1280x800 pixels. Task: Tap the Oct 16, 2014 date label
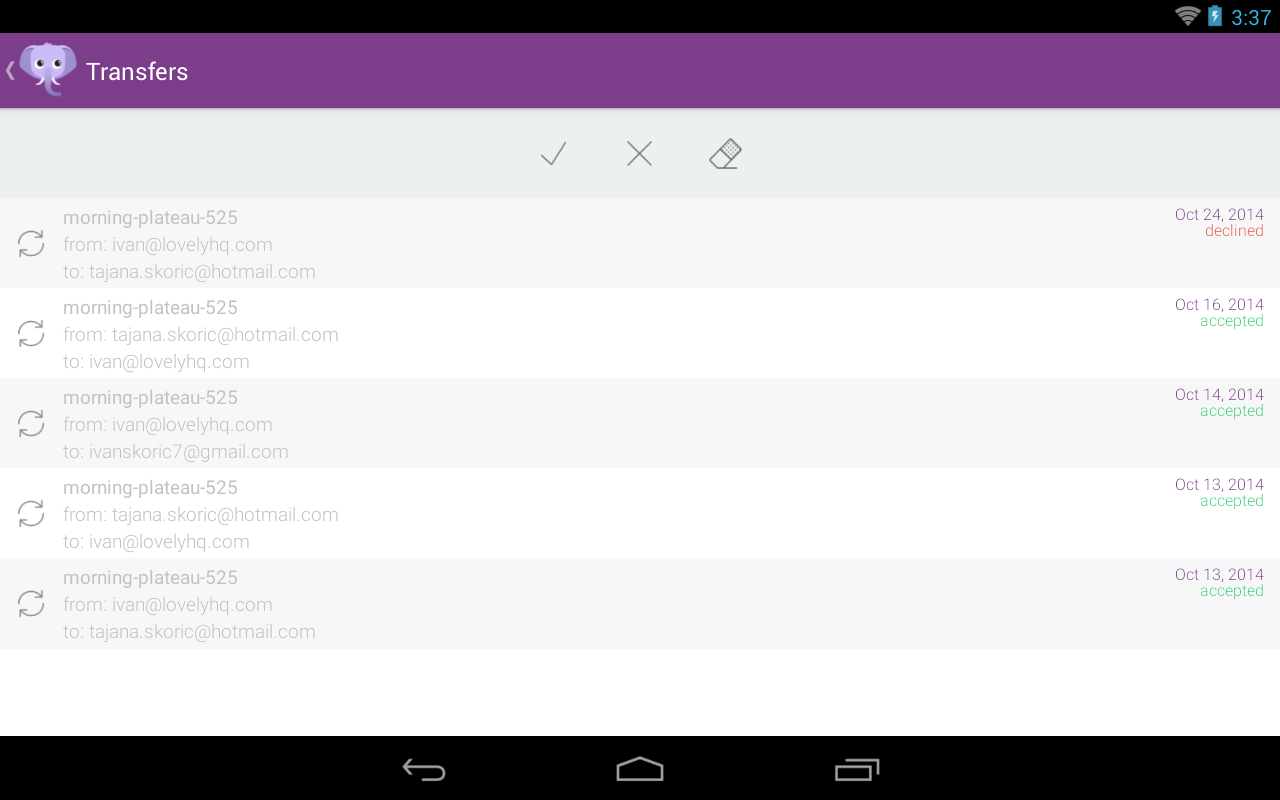(1219, 304)
